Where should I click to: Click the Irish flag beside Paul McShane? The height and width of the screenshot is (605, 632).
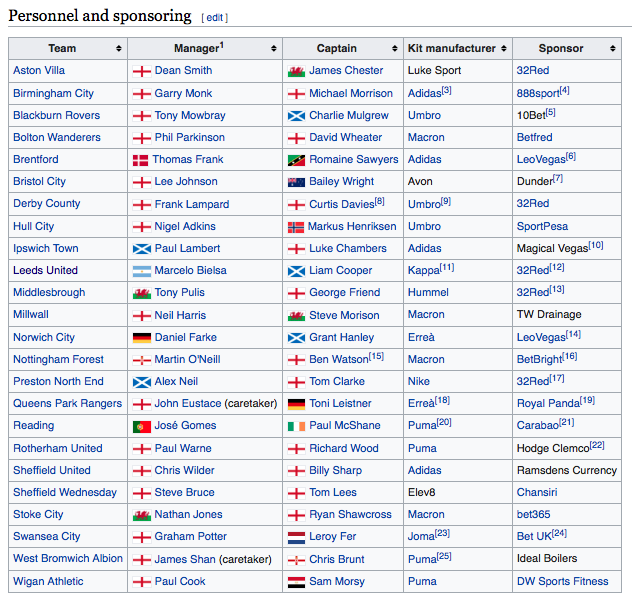(x=296, y=426)
